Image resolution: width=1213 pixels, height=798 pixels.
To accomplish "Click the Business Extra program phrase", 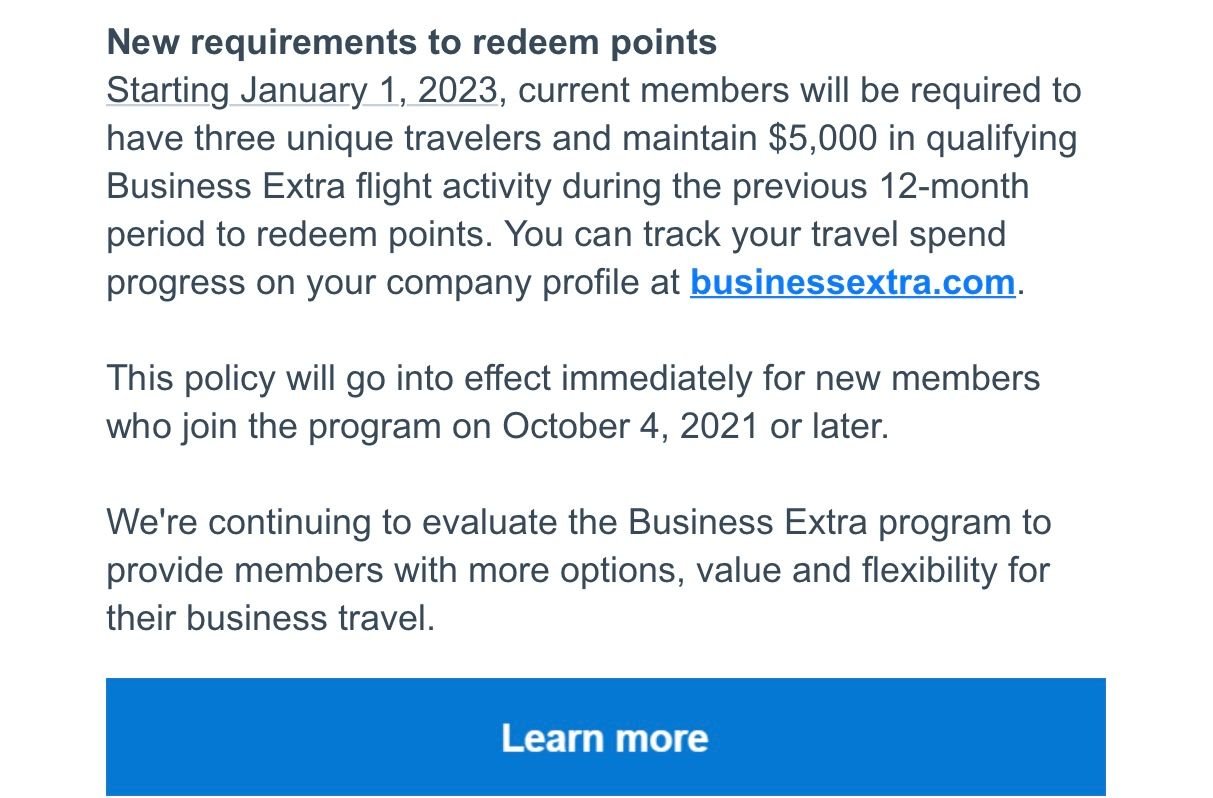I will click(x=827, y=522).
